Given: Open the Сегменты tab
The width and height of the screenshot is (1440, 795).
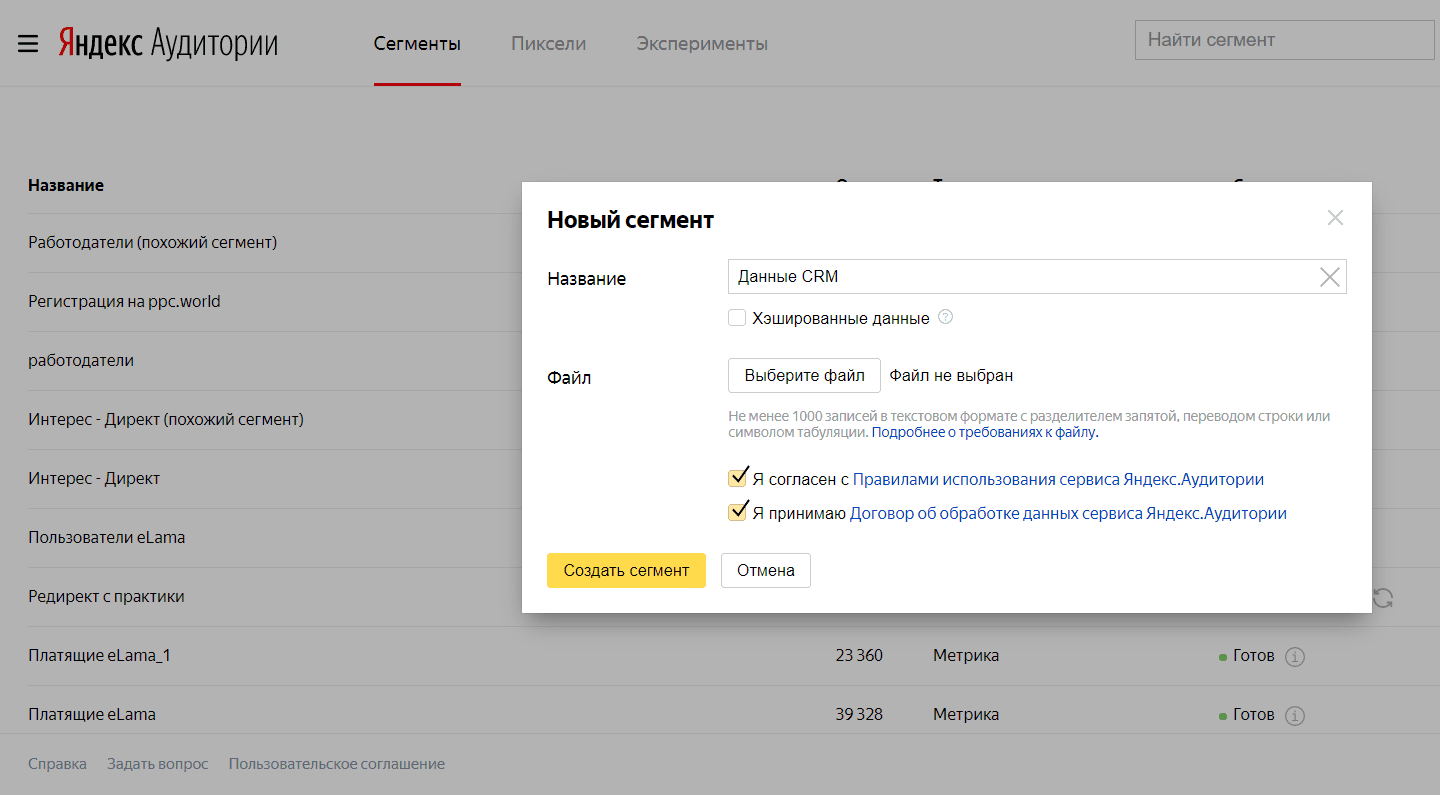Looking at the screenshot, I should point(417,44).
